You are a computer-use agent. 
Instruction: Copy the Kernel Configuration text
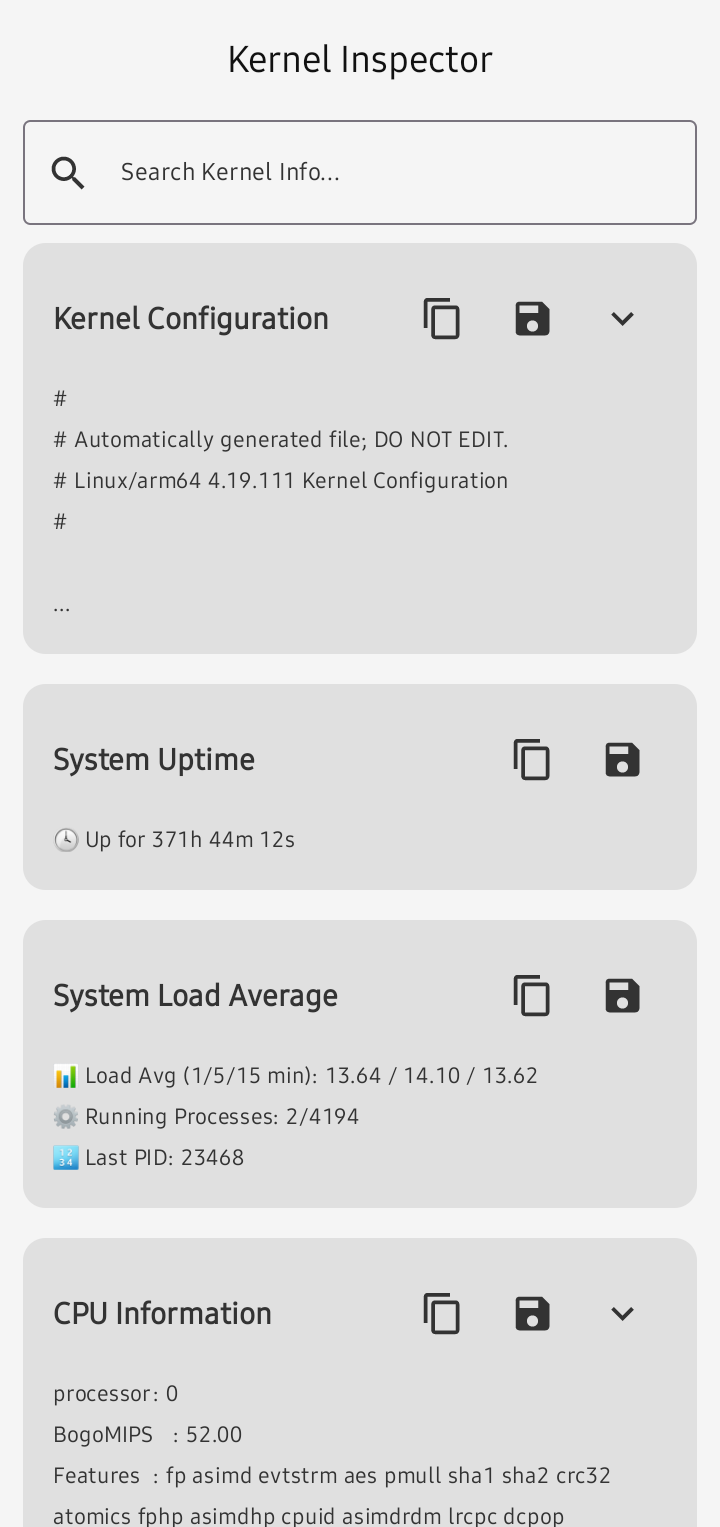click(441, 319)
